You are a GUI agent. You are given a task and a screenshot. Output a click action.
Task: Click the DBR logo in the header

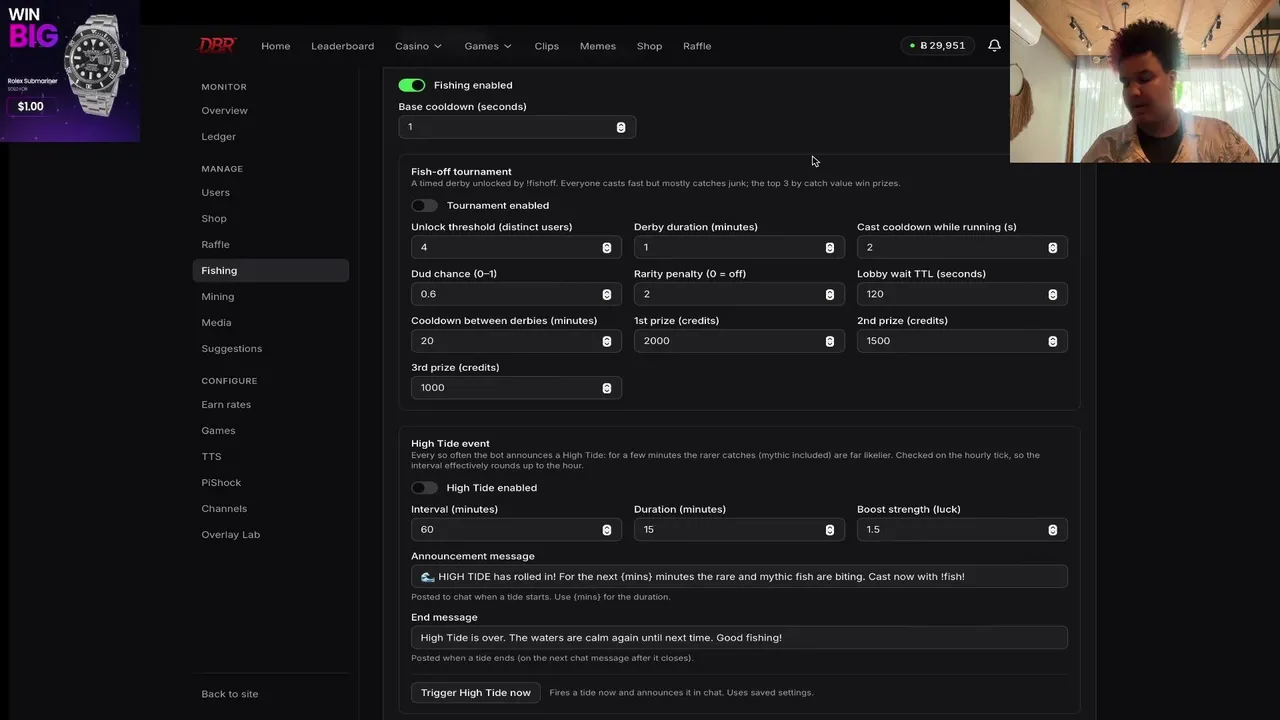coord(216,45)
